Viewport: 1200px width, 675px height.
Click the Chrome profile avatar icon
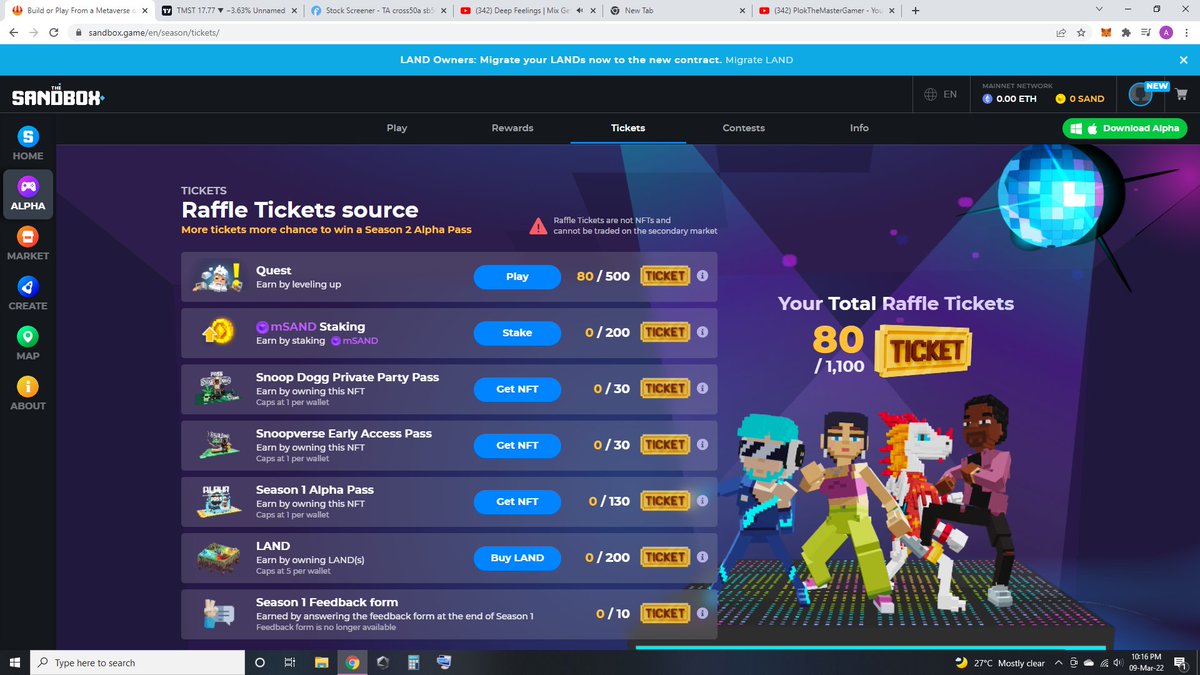click(x=1166, y=32)
